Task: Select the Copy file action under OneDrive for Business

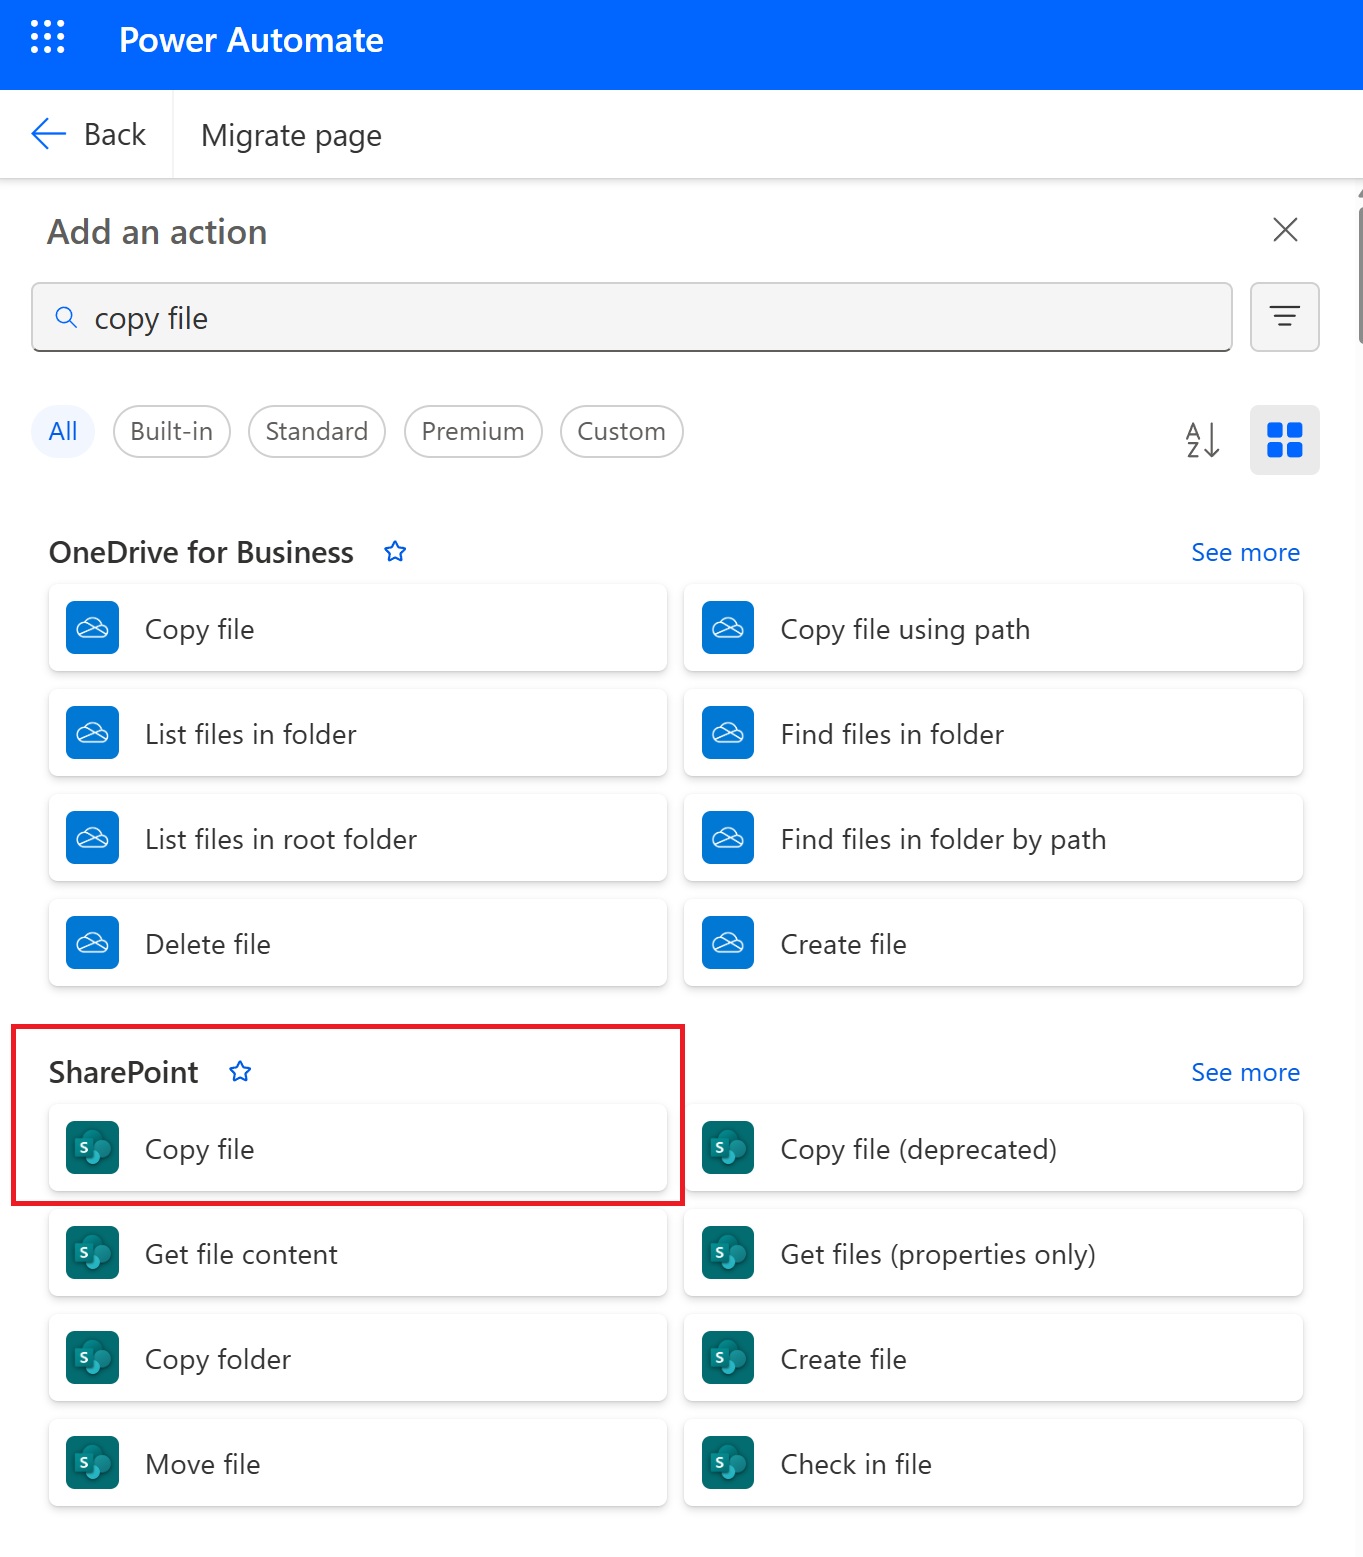Action: pos(357,628)
